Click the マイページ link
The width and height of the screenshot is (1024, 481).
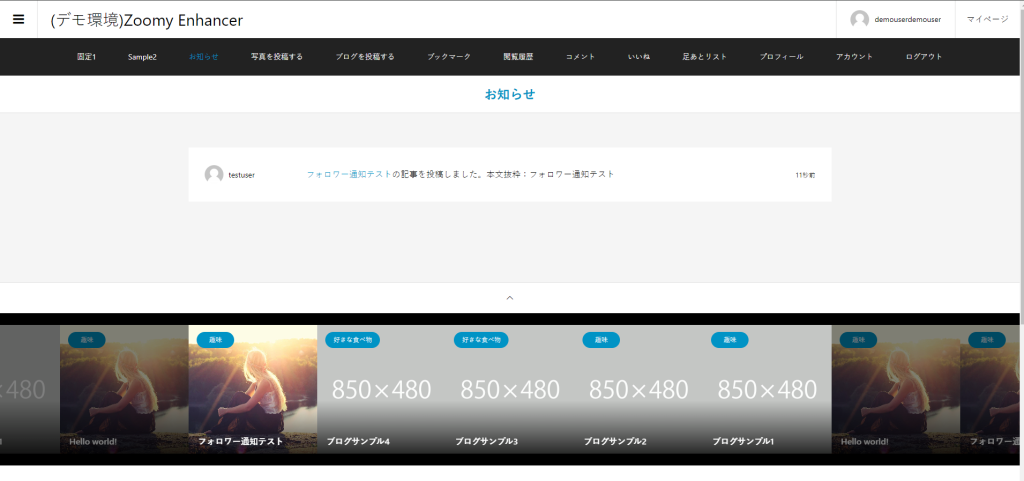tap(987, 19)
